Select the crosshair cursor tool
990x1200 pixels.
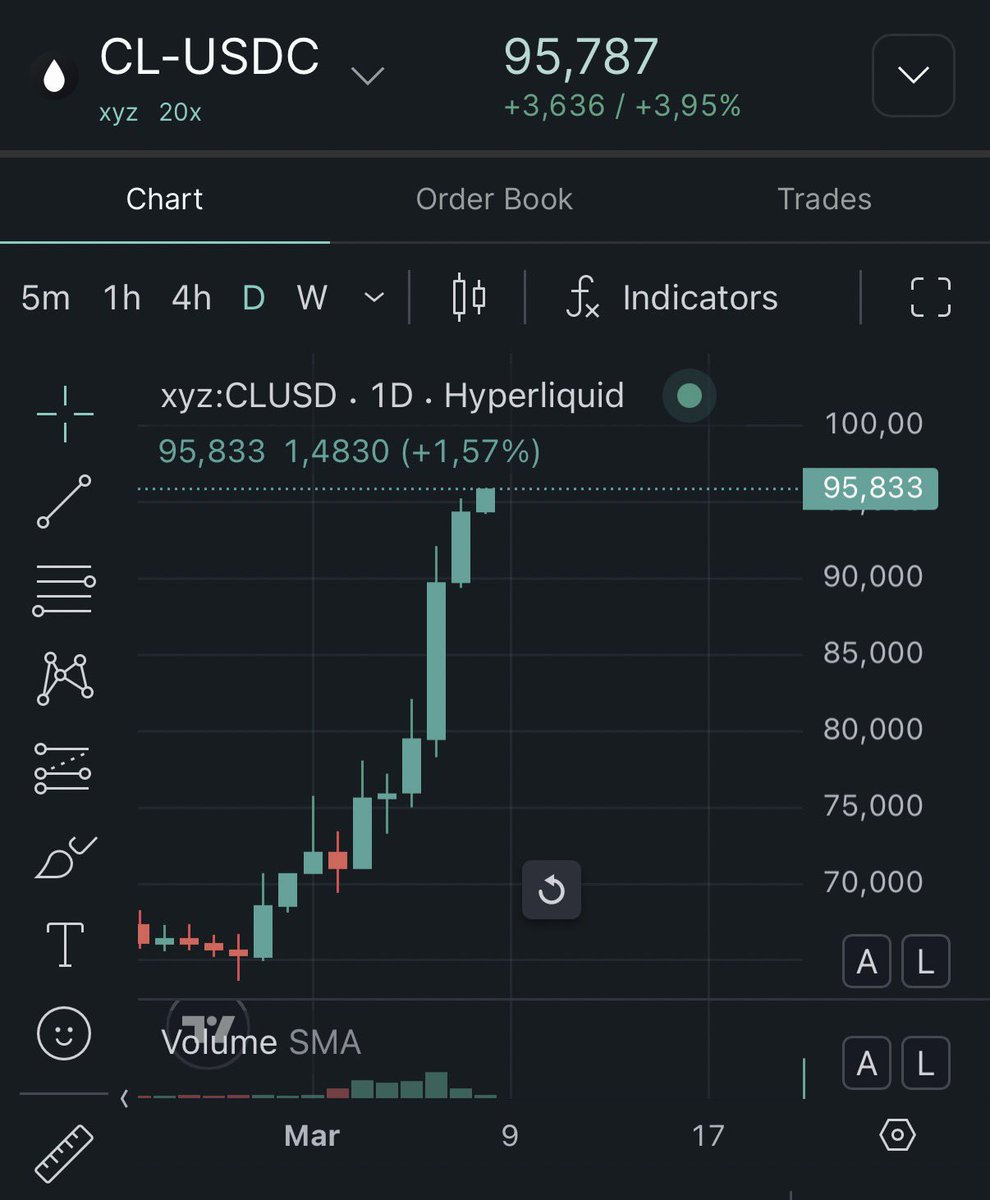pyautogui.click(x=65, y=412)
